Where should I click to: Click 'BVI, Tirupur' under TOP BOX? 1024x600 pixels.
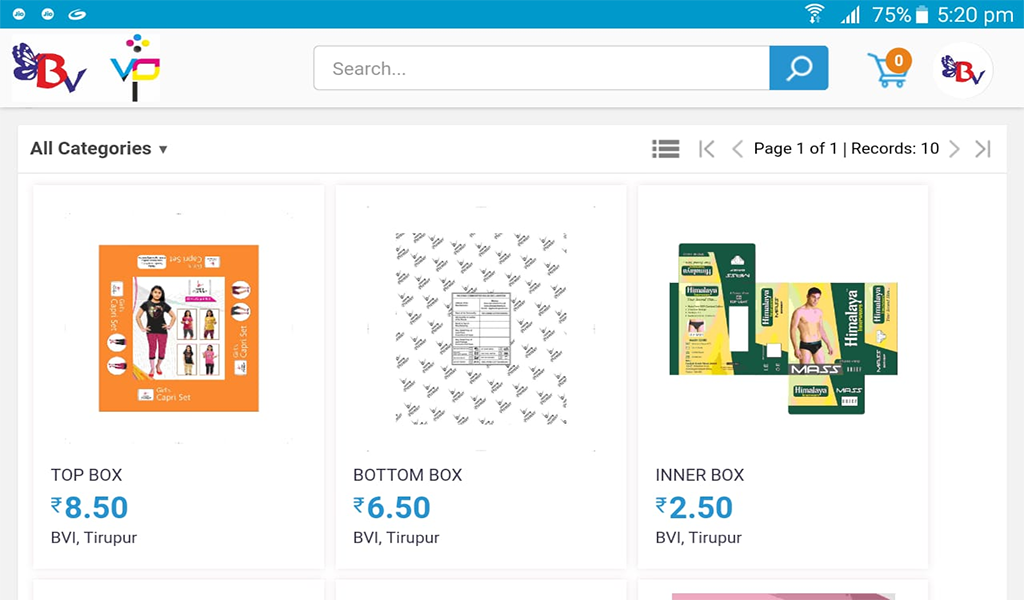click(x=94, y=537)
